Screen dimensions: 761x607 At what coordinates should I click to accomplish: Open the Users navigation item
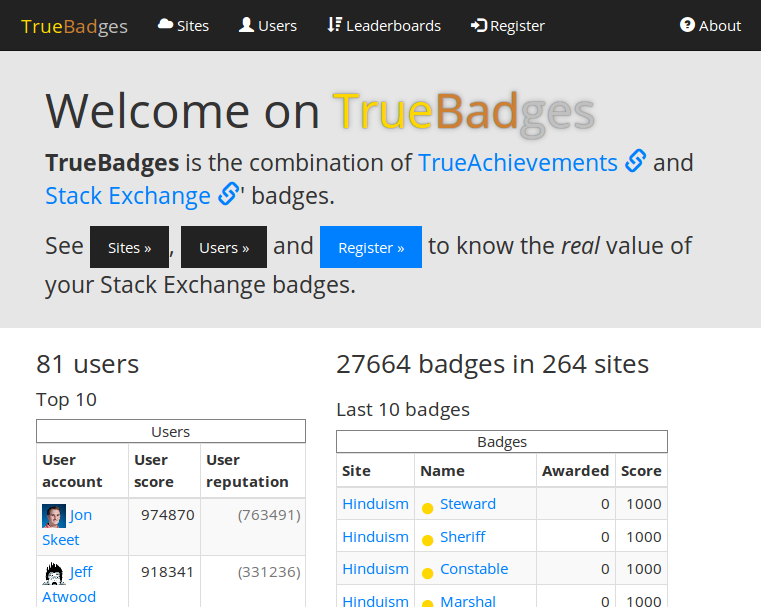point(268,26)
